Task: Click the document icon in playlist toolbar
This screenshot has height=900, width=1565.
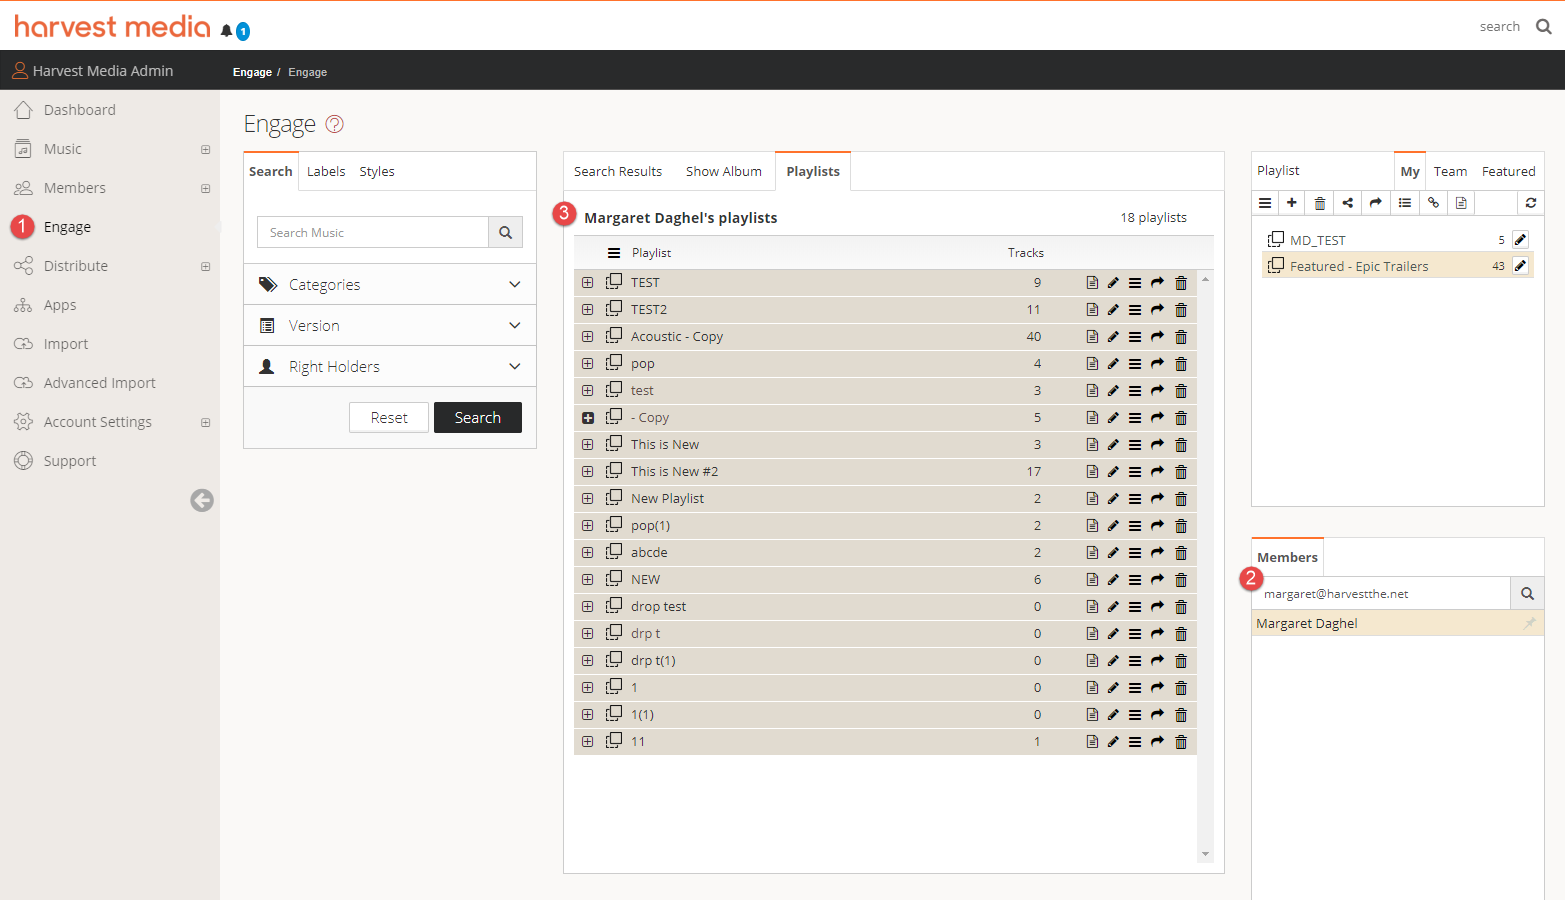Action: click(1461, 203)
